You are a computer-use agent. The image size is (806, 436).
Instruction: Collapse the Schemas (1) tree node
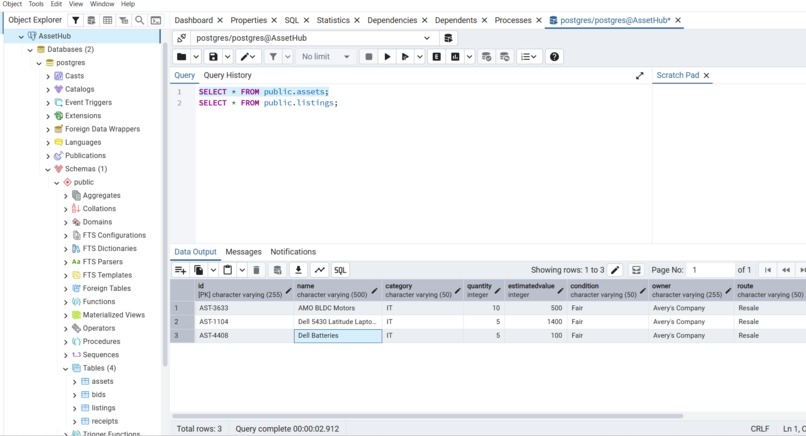click(x=48, y=169)
